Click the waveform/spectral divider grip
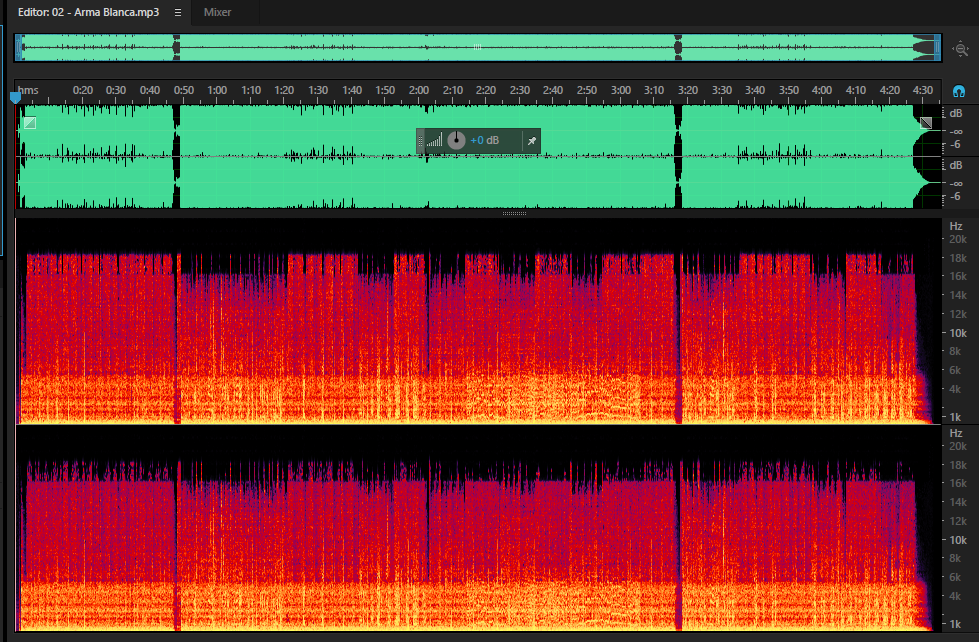The image size is (979, 642). tap(514, 214)
